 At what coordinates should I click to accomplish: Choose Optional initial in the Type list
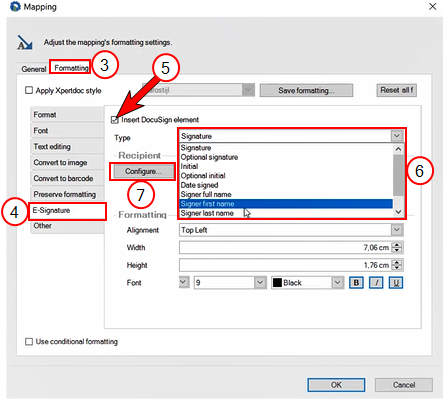[x=286, y=176]
